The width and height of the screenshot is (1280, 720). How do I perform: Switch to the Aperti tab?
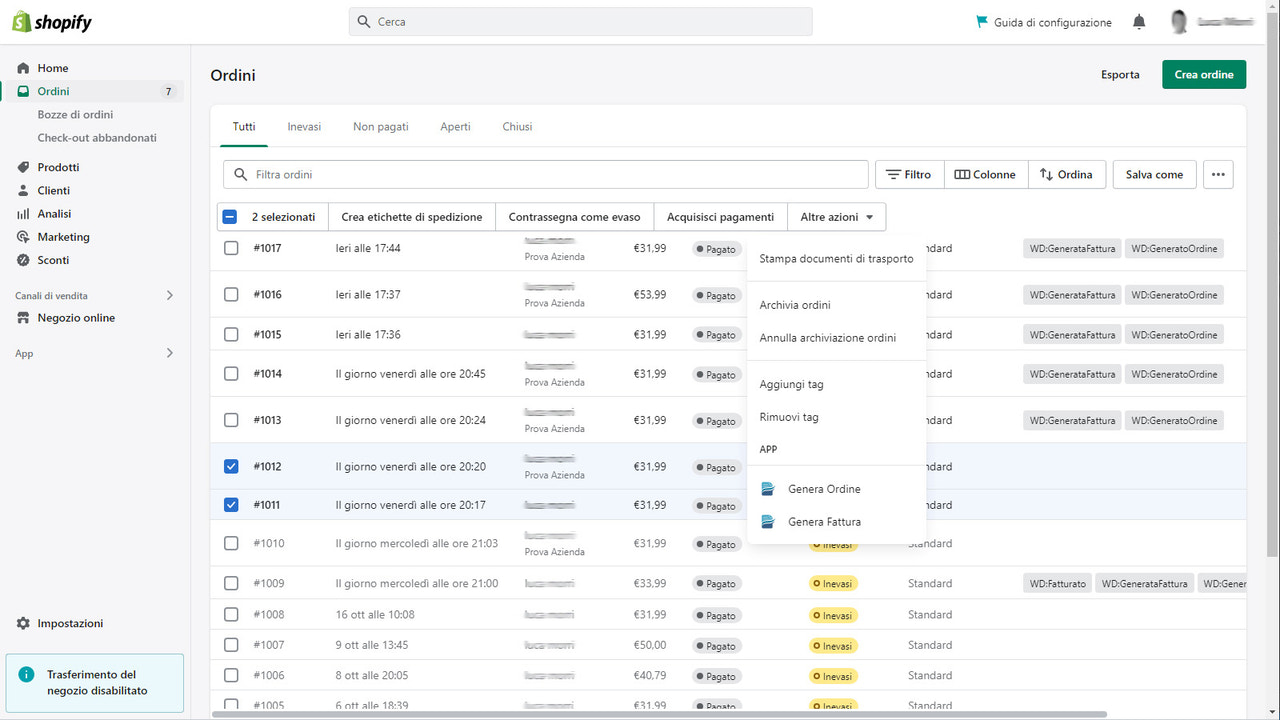pyautogui.click(x=455, y=127)
